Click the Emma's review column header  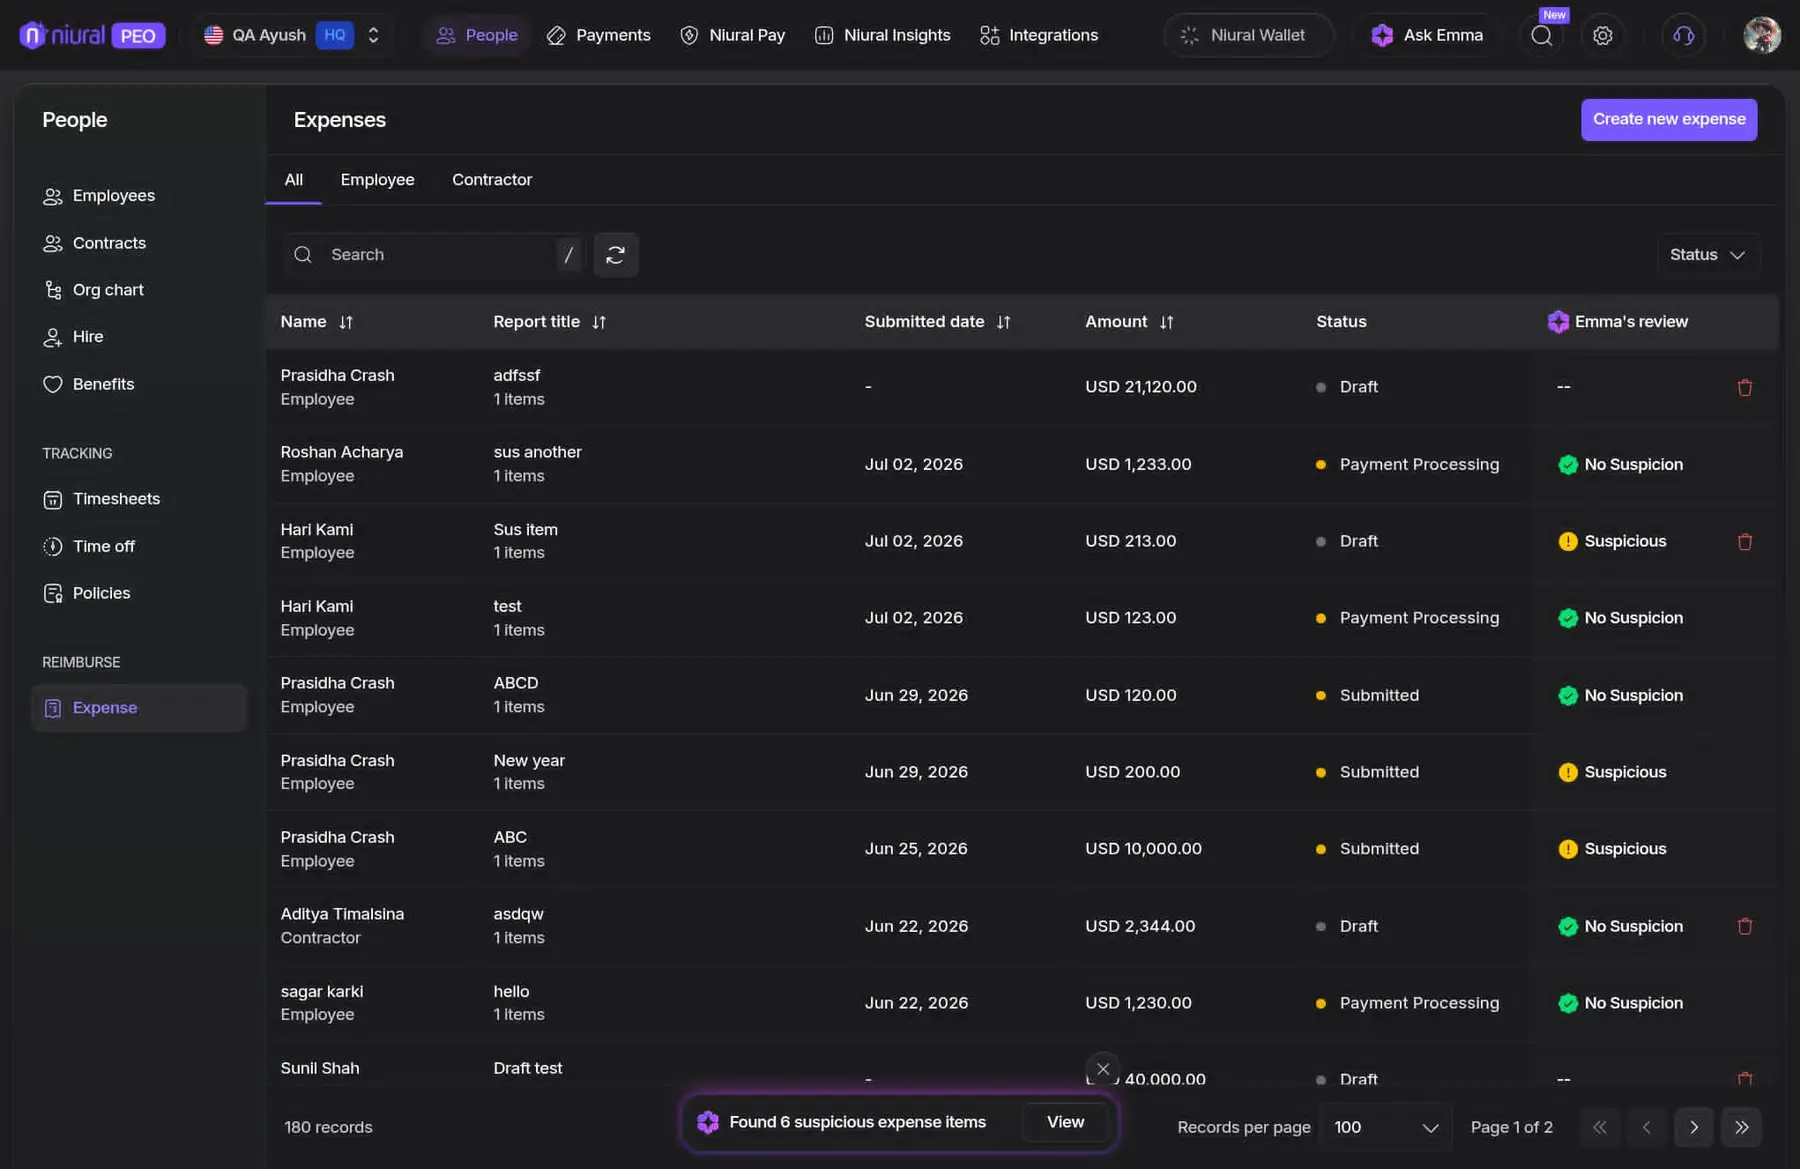click(x=1617, y=322)
